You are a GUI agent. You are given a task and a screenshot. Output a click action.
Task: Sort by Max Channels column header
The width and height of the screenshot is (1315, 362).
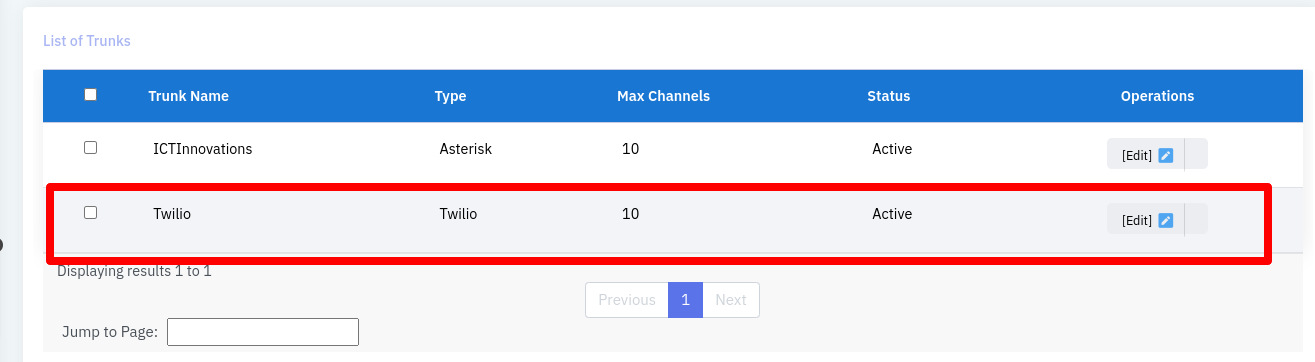pos(663,96)
